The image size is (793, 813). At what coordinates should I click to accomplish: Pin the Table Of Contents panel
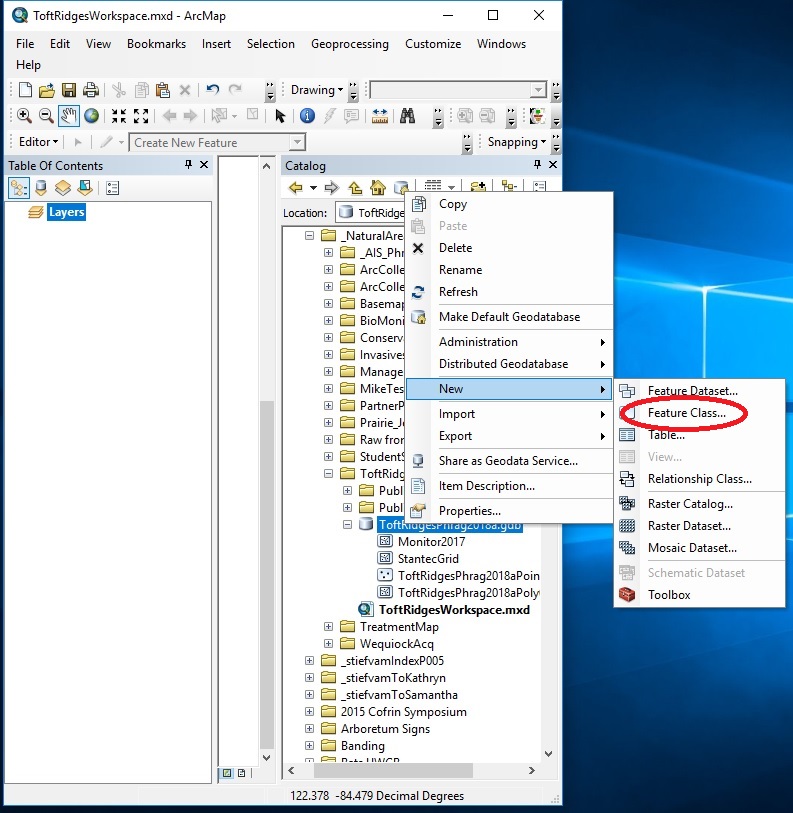click(x=188, y=165)
